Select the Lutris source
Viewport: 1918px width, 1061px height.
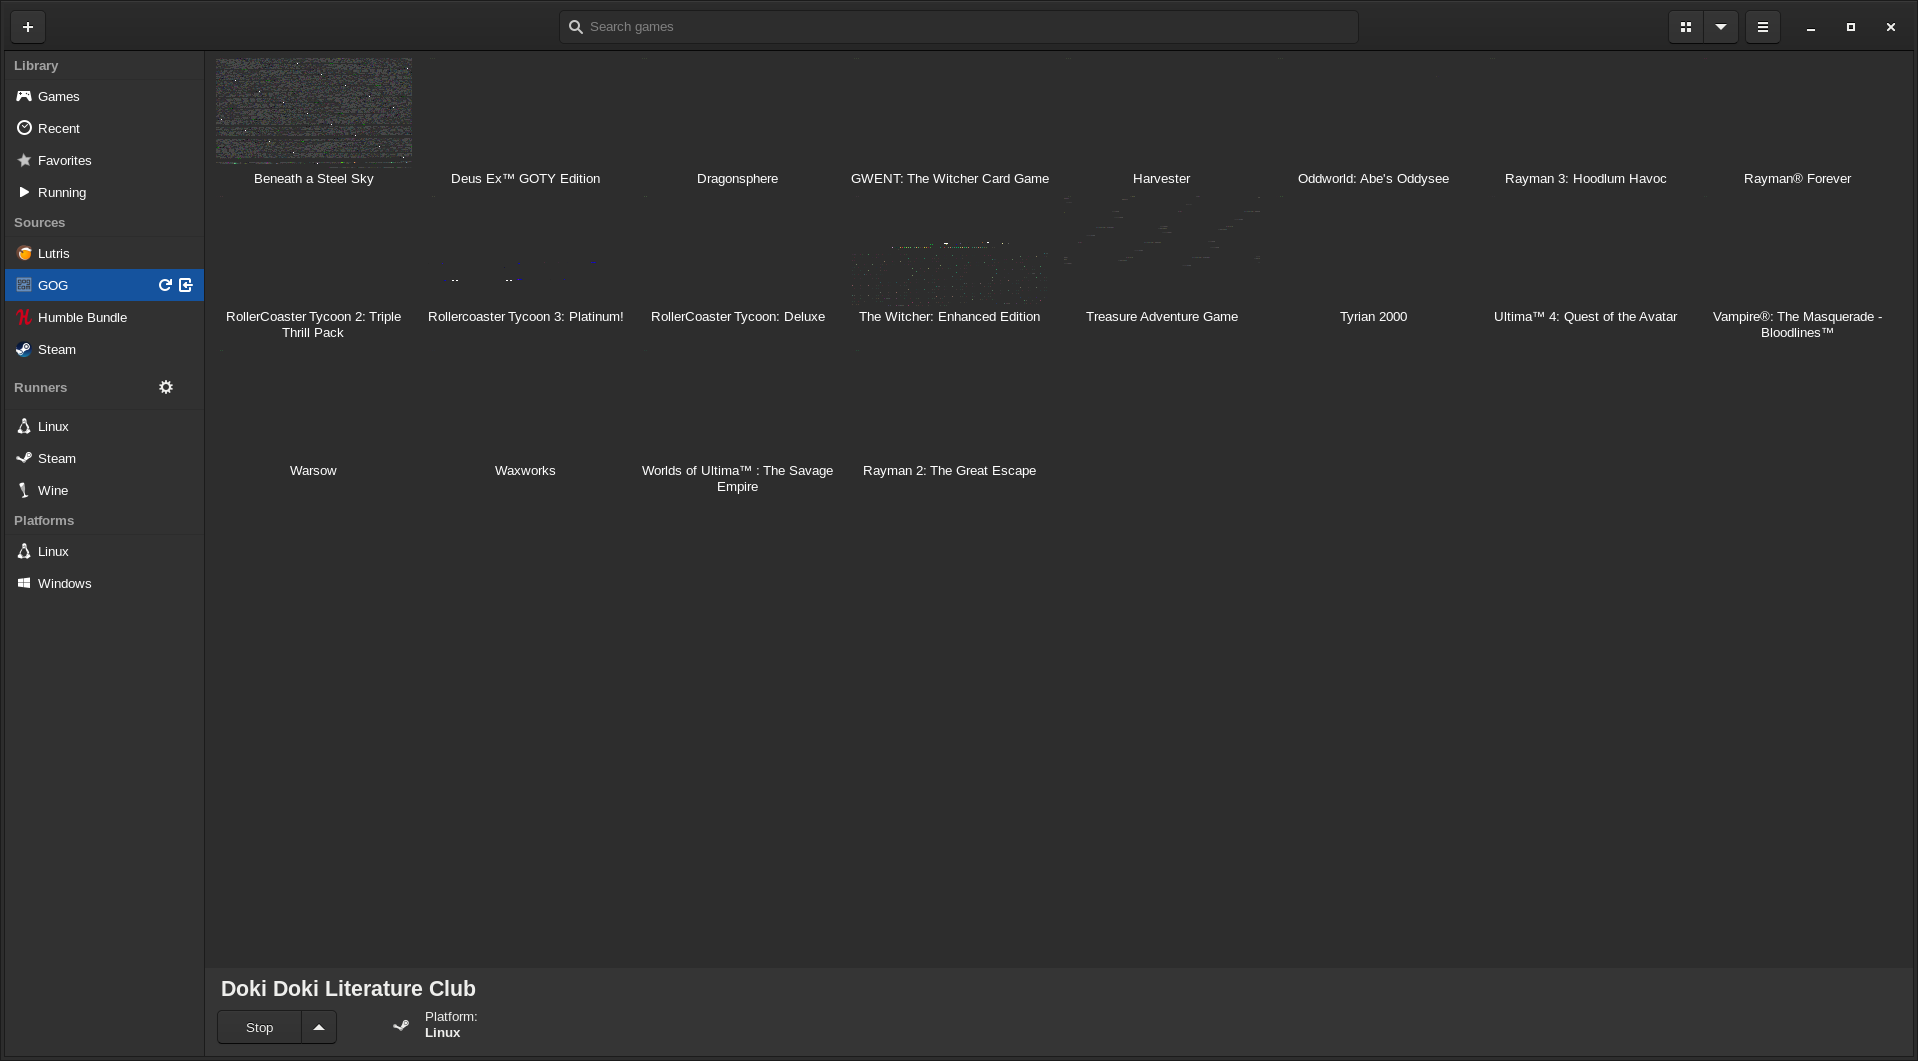point(53,253)
